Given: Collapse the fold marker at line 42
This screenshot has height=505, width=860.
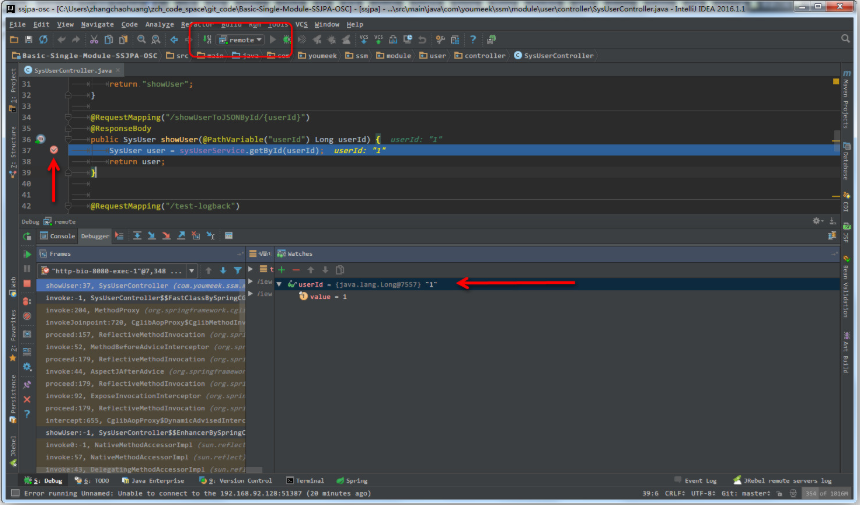Looking at the screenshot, I should click(x=68, y=206).
